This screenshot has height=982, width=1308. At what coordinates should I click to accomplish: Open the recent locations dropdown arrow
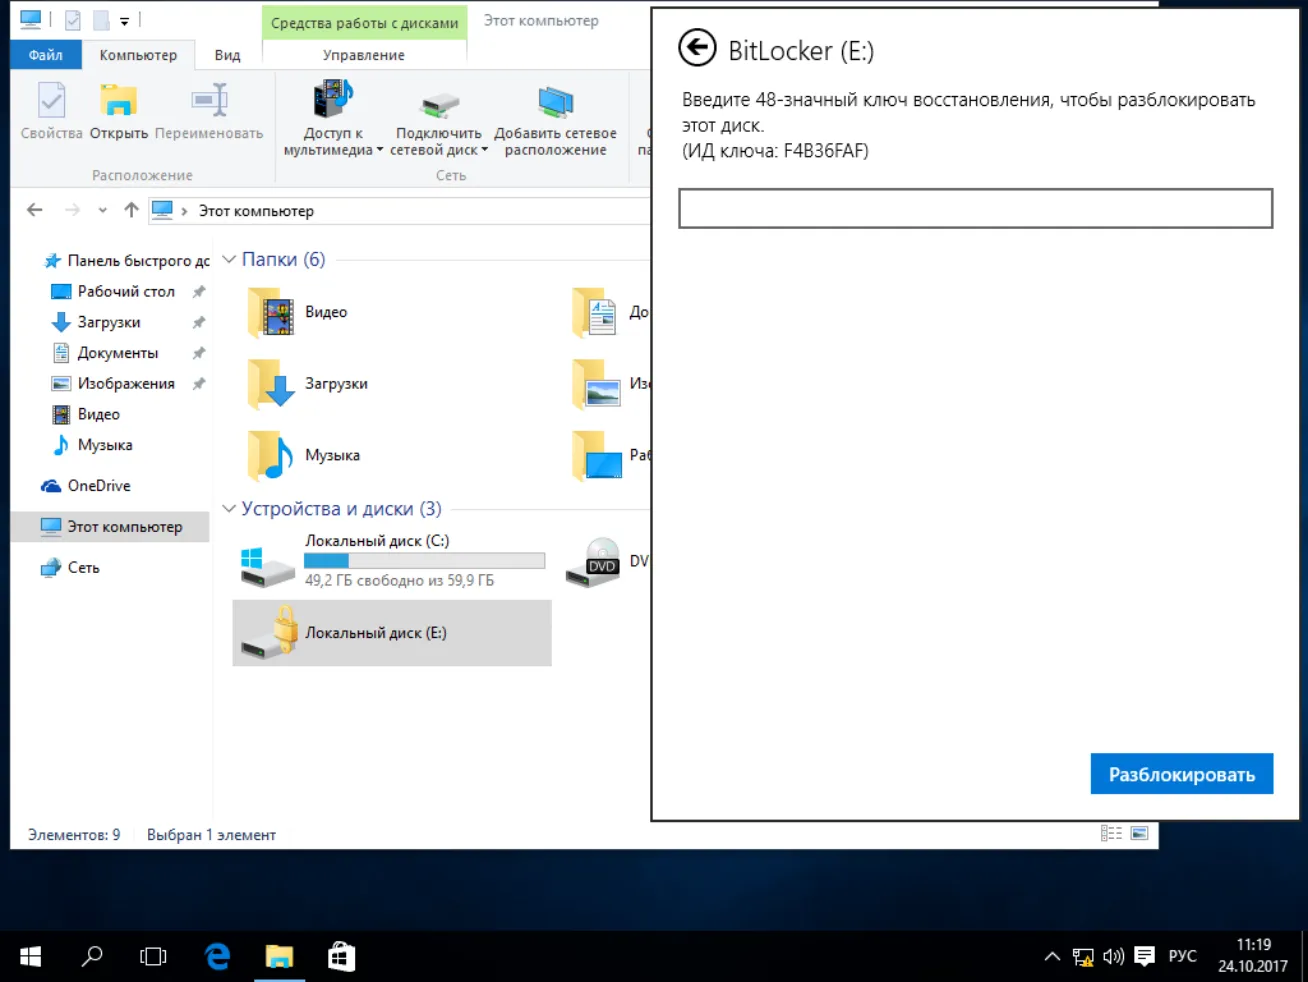point(102,210)
